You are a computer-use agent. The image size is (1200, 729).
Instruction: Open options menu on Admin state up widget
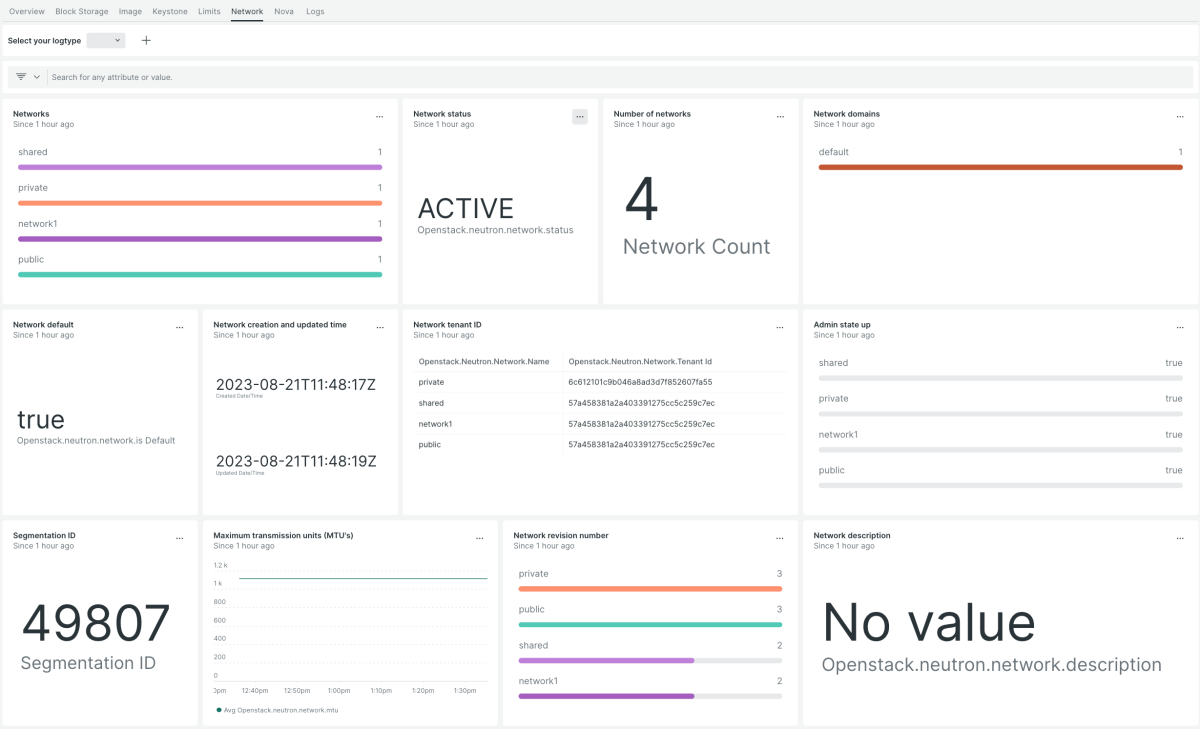(x=1180, y=328)
